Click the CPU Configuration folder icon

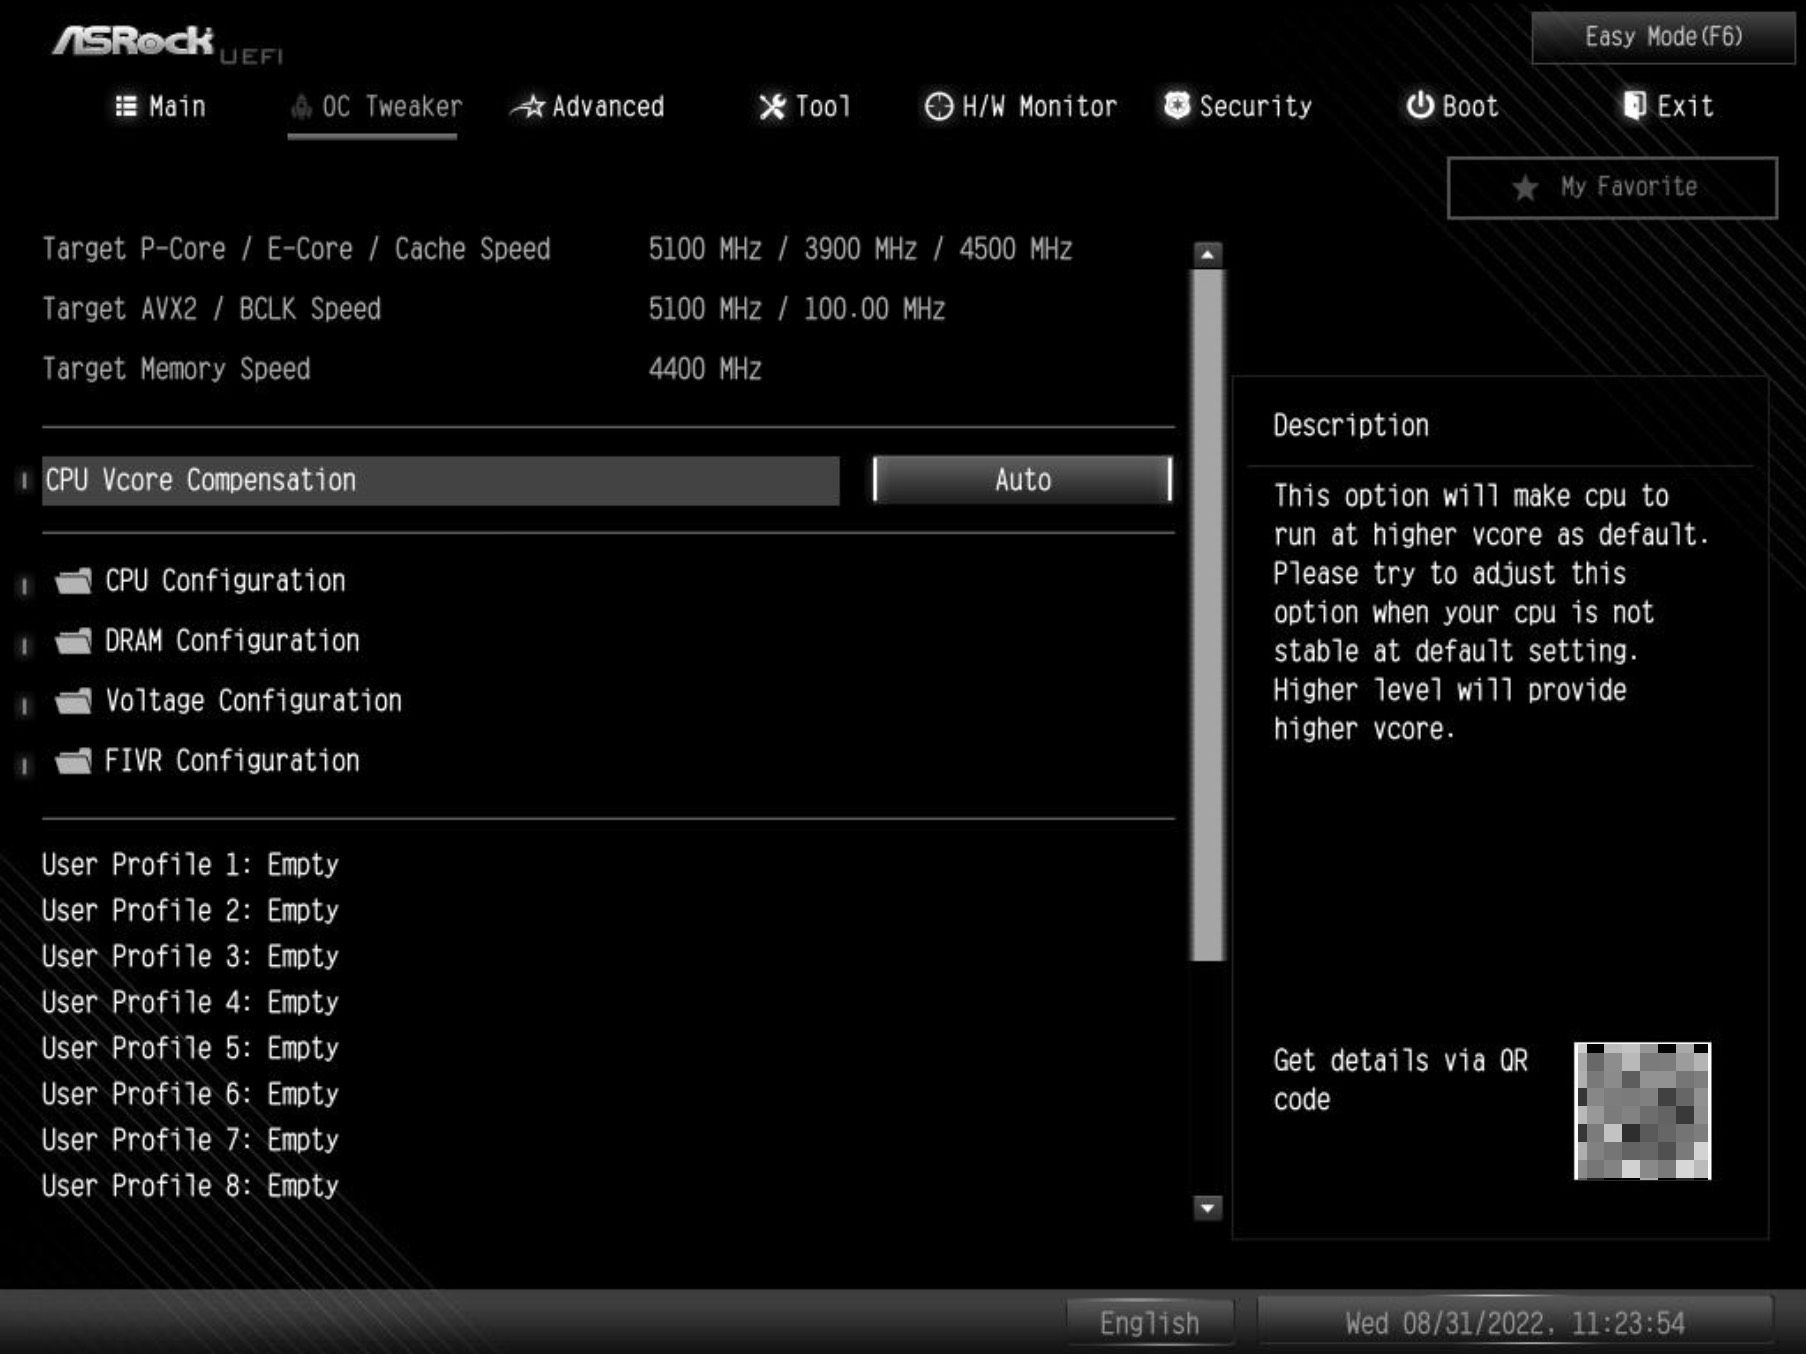tap(73, 581)
